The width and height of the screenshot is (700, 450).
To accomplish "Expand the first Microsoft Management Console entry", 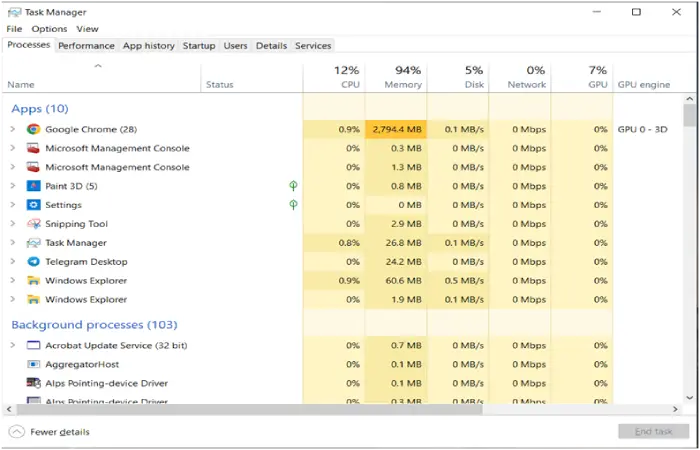I will [x=13, y=148].
